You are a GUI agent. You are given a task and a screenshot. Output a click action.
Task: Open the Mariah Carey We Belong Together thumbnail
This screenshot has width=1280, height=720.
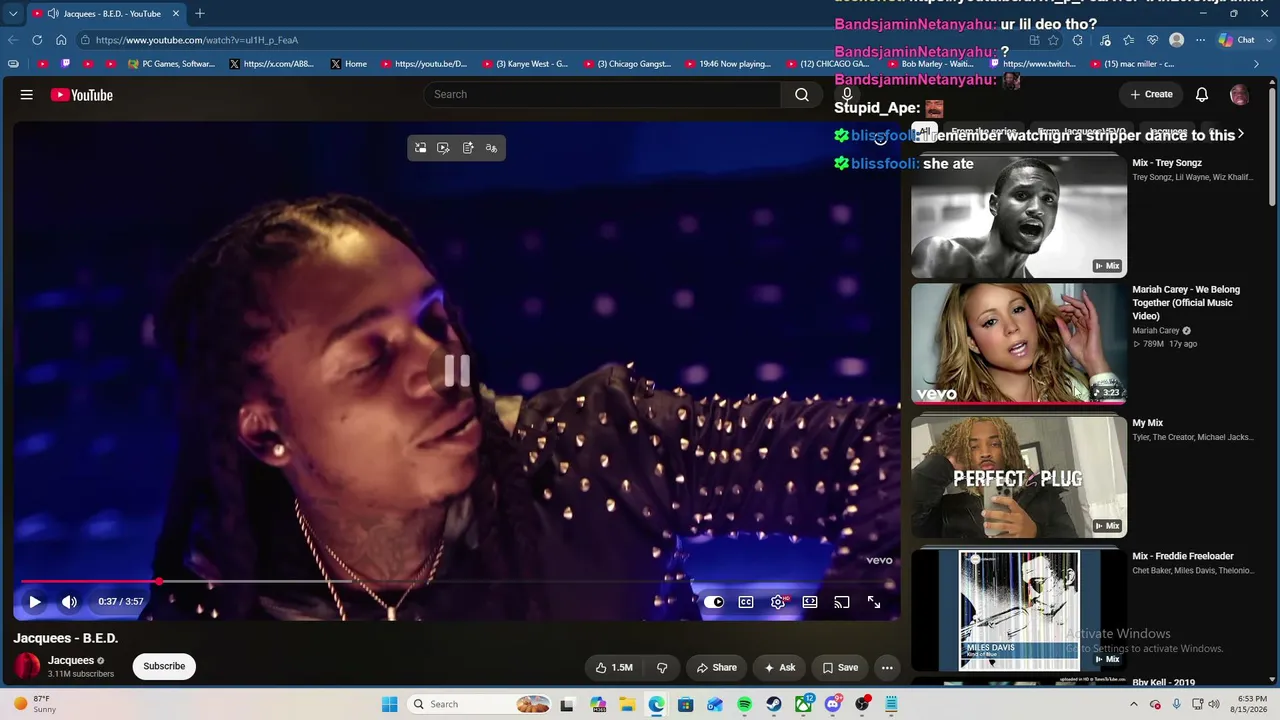click(1019, 343)
